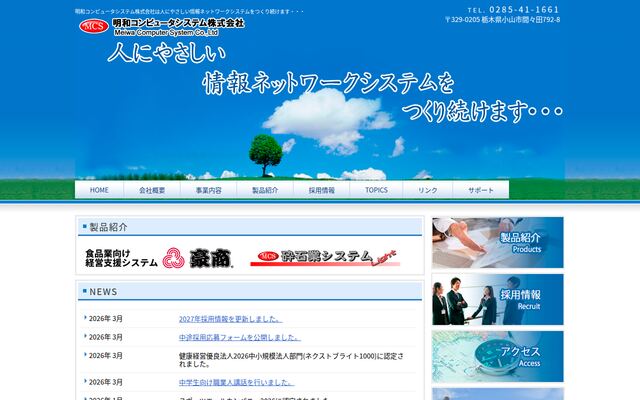The height and width of the screenshot is (400, 640).
Task: Click the 製品紹介 section heading
Action: click(x=108, y=227)
